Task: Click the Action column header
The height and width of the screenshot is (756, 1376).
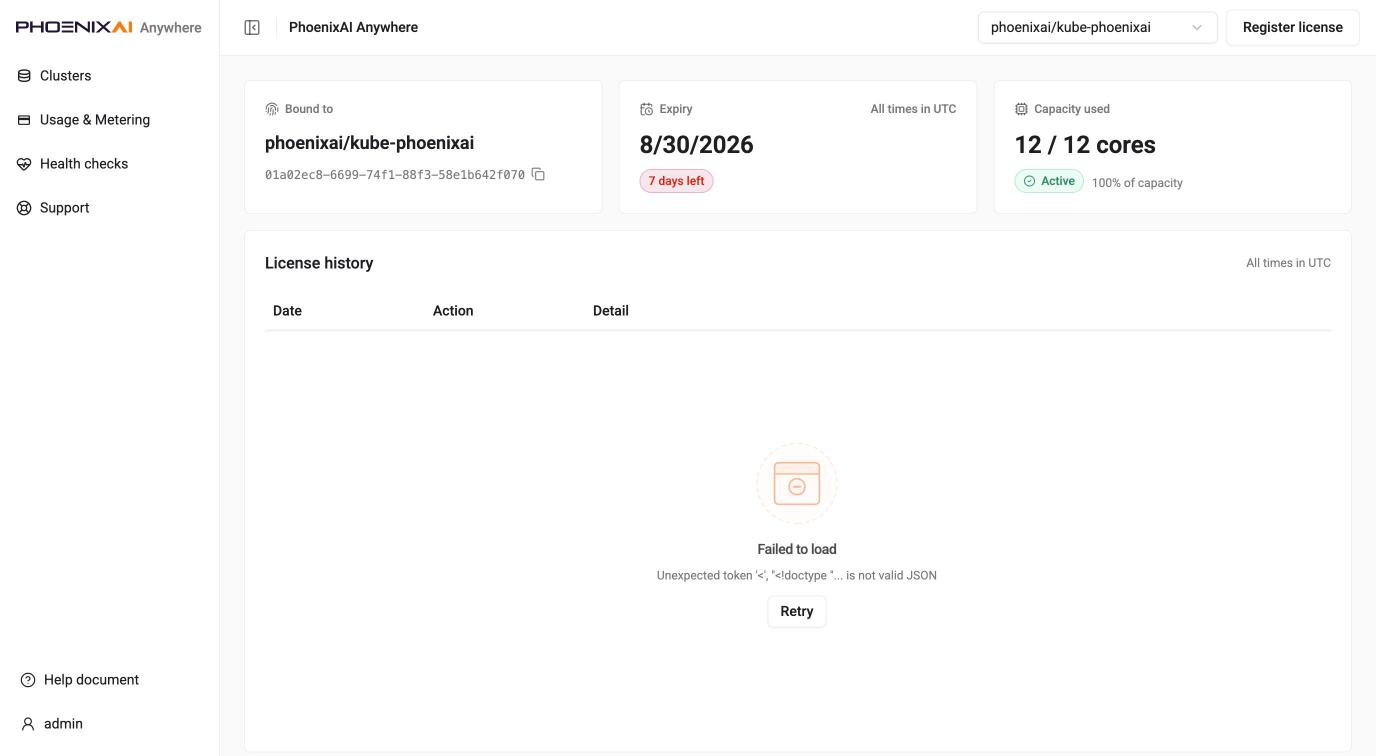Action: tap(453, 311)
